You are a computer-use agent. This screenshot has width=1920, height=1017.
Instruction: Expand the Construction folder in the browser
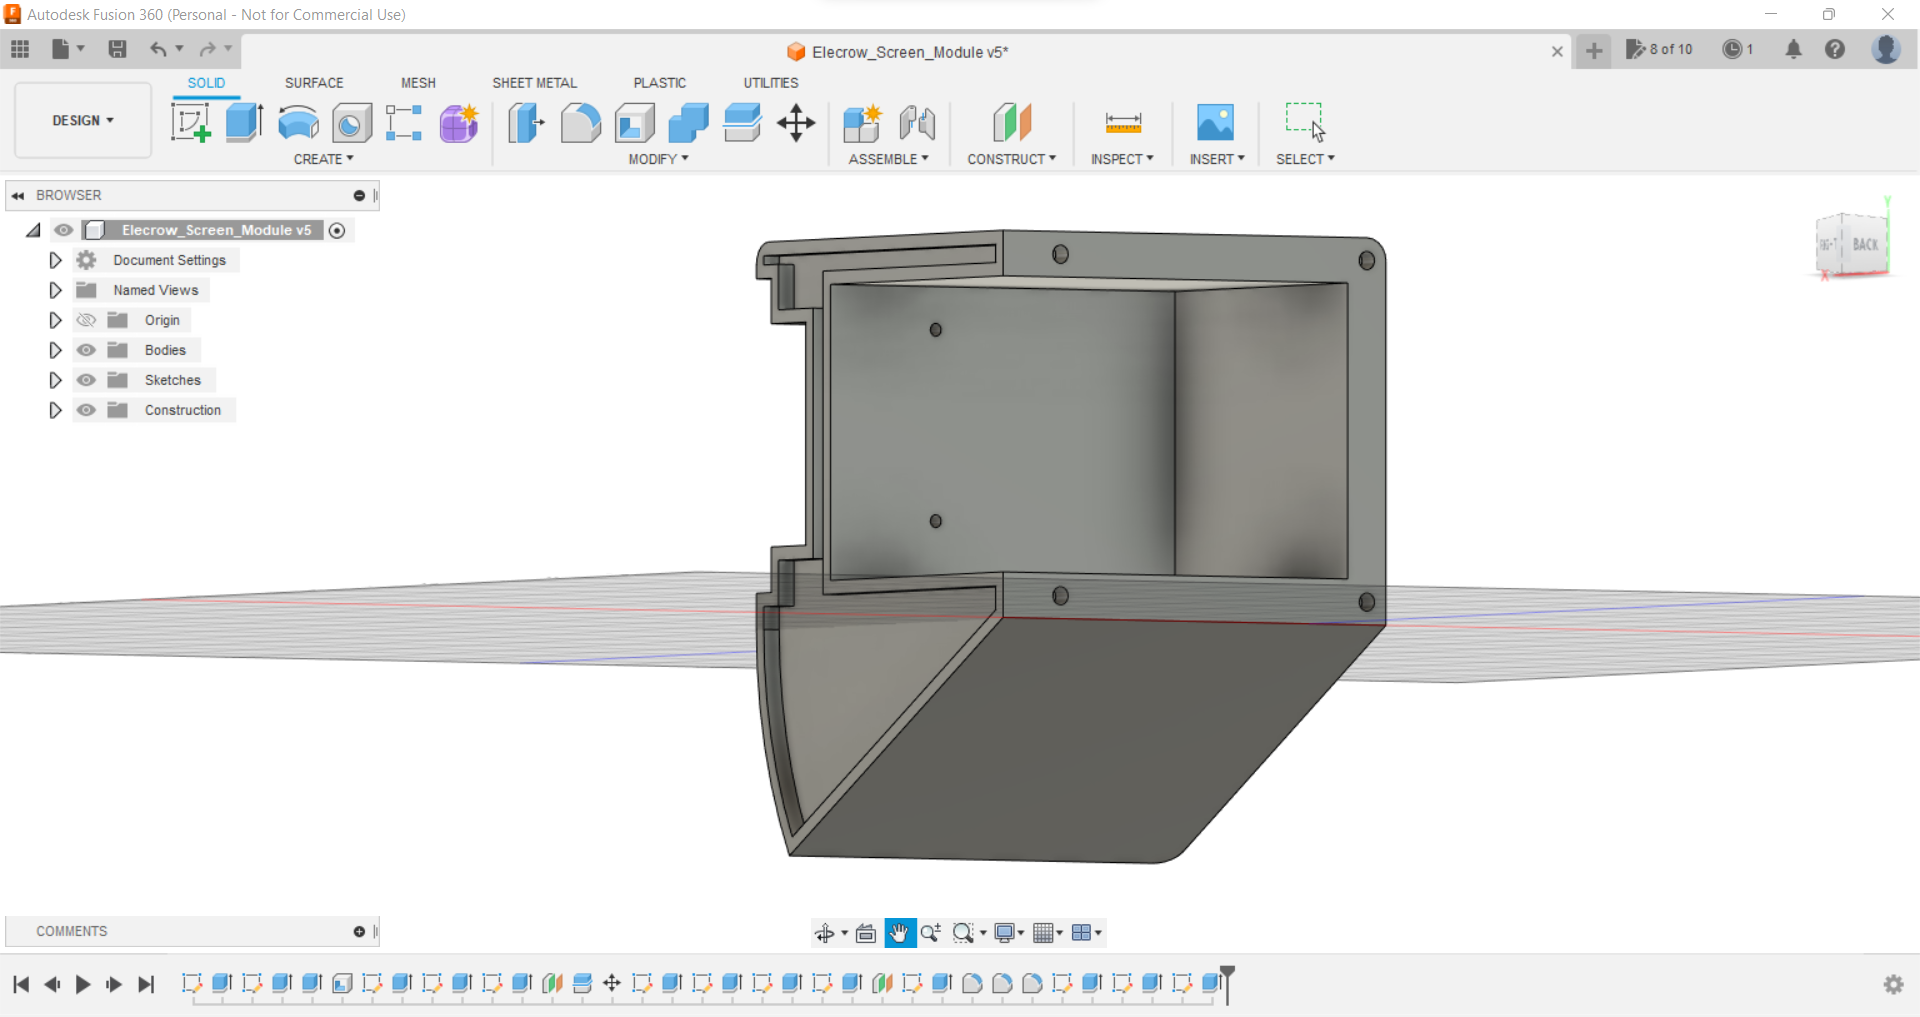click(55, 410)
